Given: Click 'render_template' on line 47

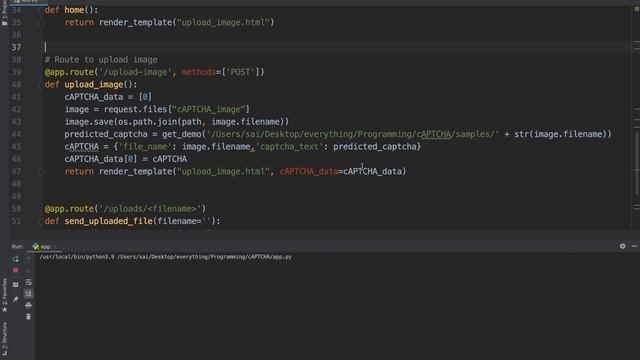Looking at the screenshot, I should coord(135,171).
